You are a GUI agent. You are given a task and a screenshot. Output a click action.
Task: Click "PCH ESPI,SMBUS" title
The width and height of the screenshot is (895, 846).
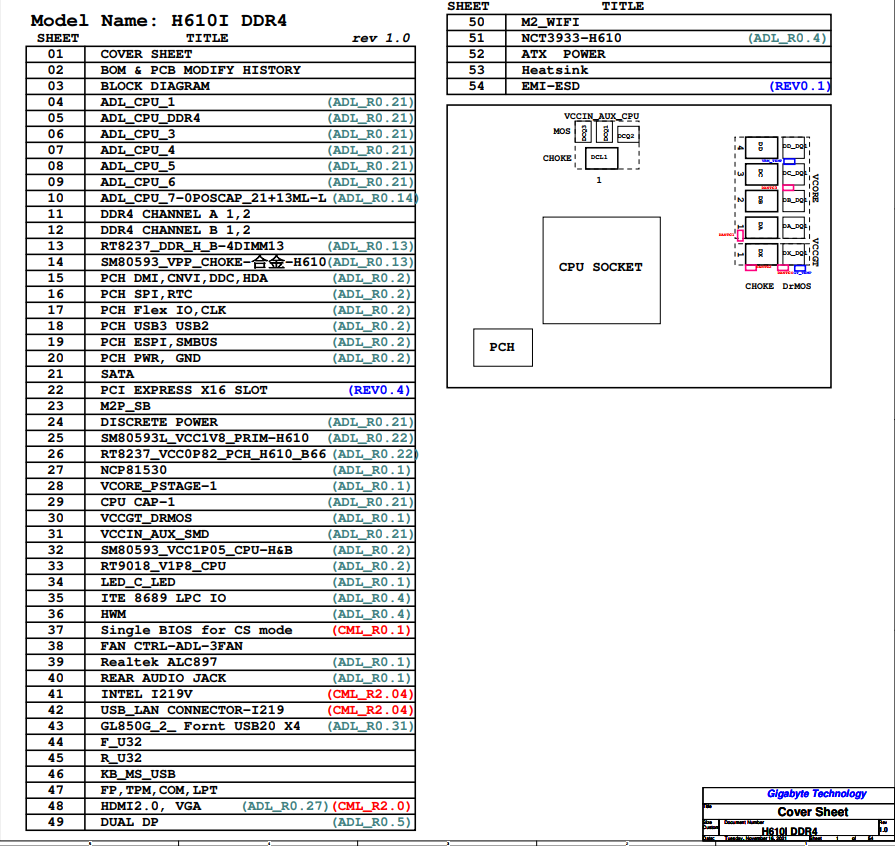[159, 342]
